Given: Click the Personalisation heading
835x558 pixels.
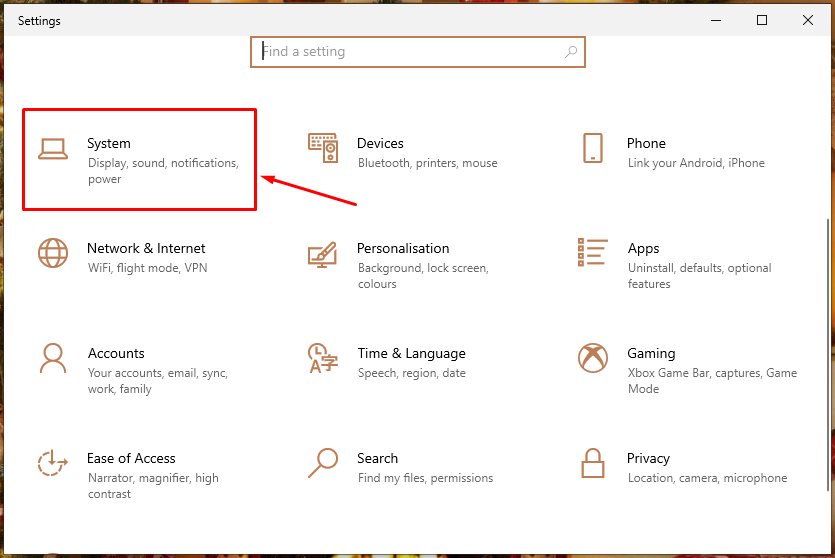Looking at the screenshot, I should coord(403,248).
